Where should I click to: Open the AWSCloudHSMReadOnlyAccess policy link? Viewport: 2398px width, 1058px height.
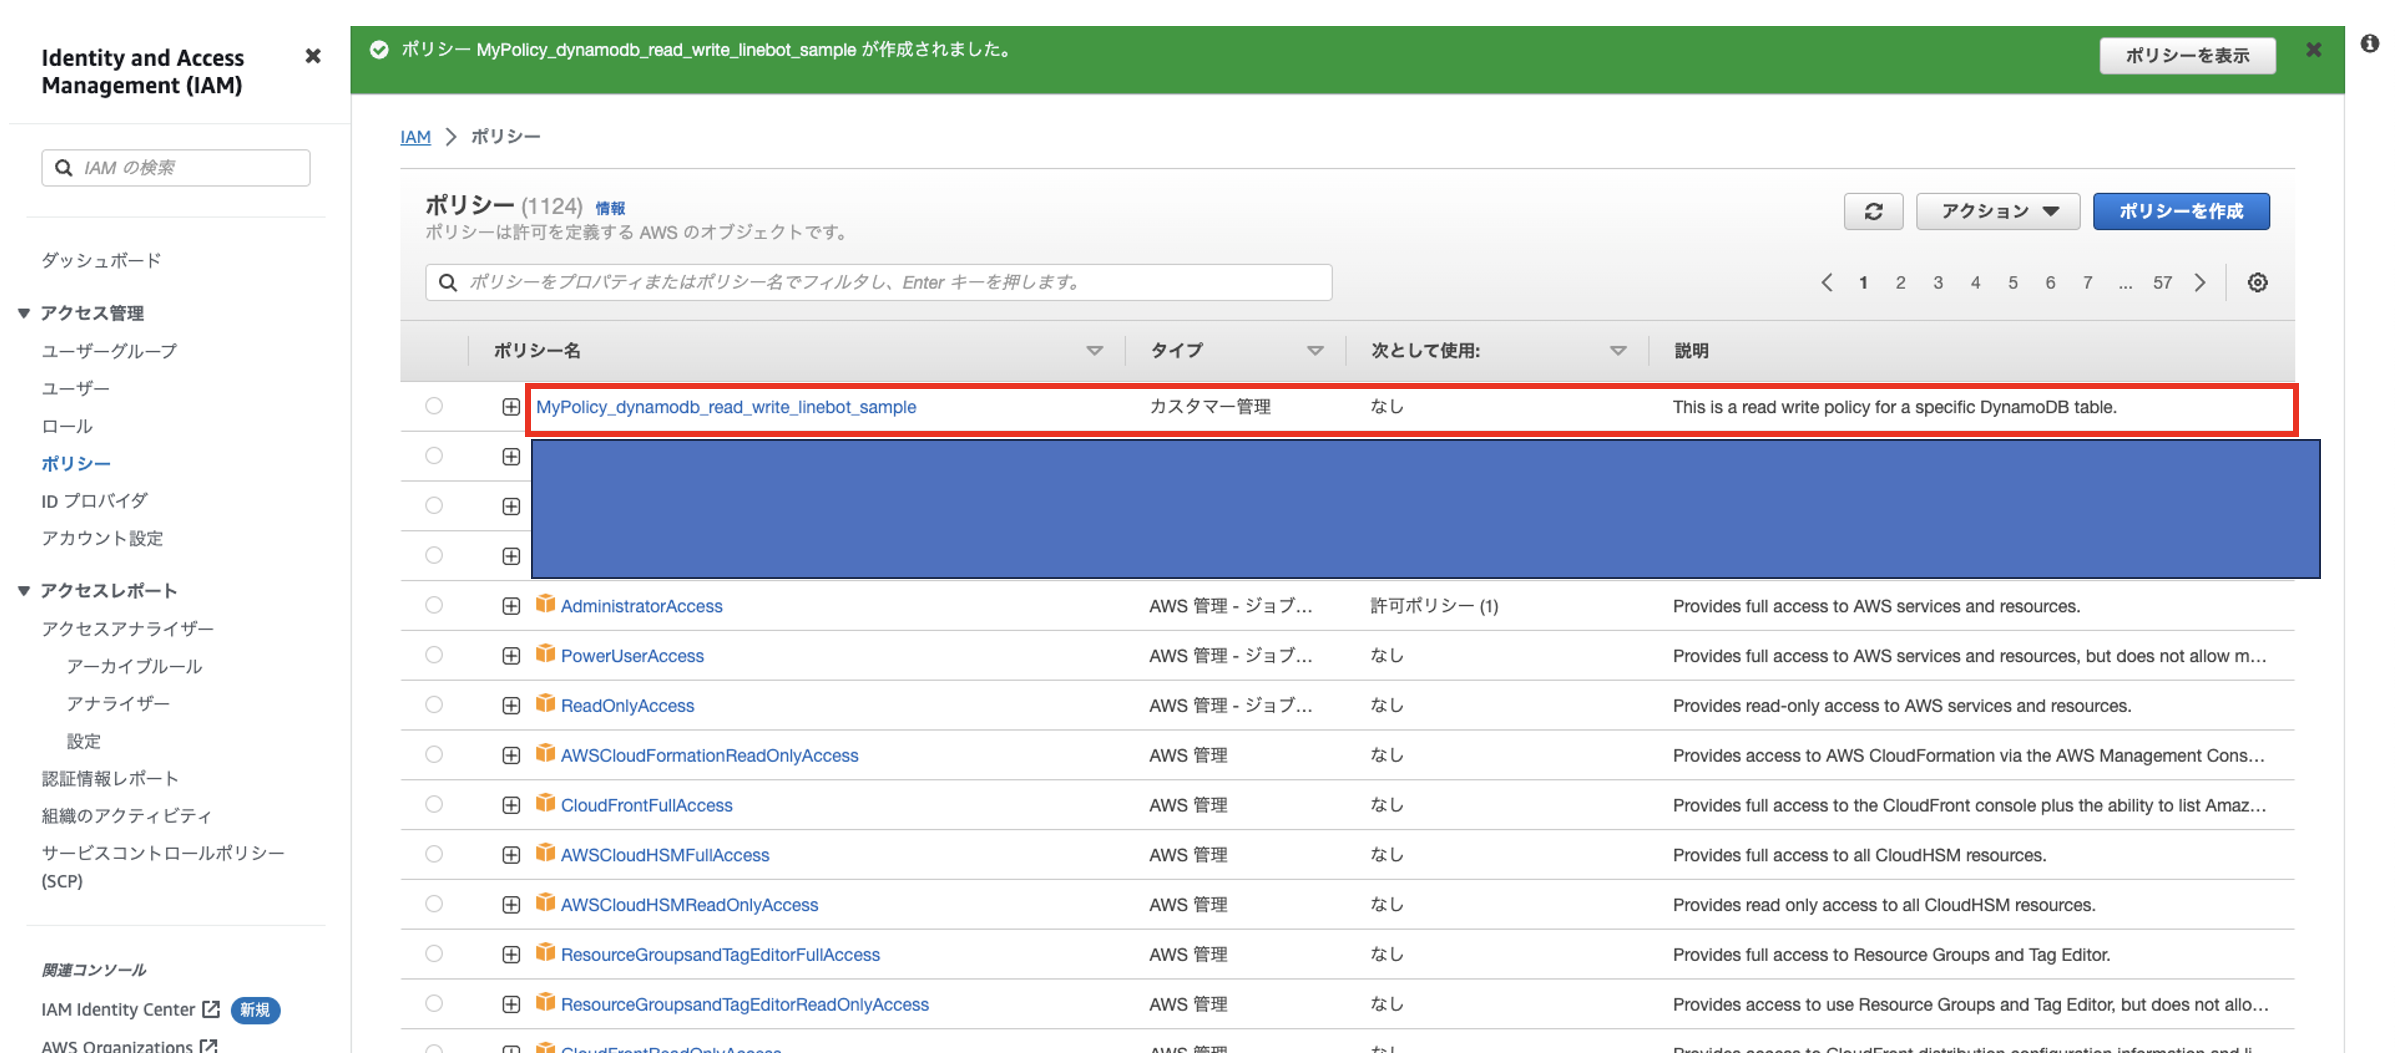coord(689,905)
